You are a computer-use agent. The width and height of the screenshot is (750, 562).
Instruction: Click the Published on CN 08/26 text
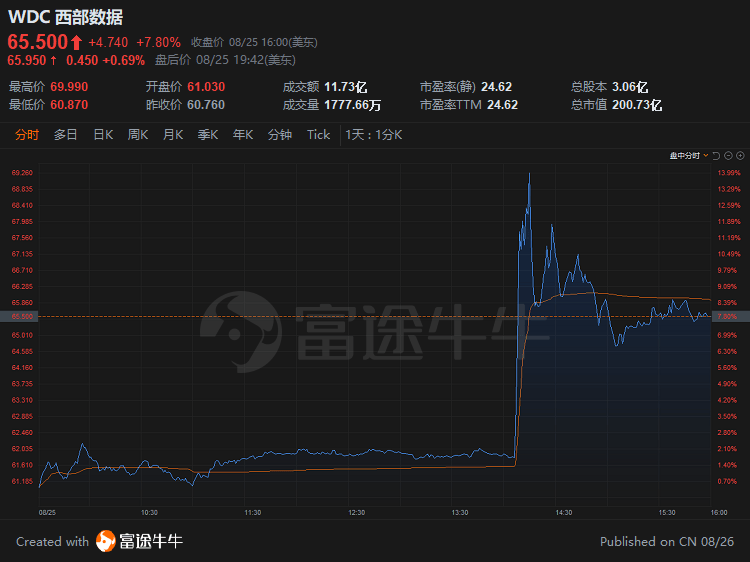[x=667, y=541]
